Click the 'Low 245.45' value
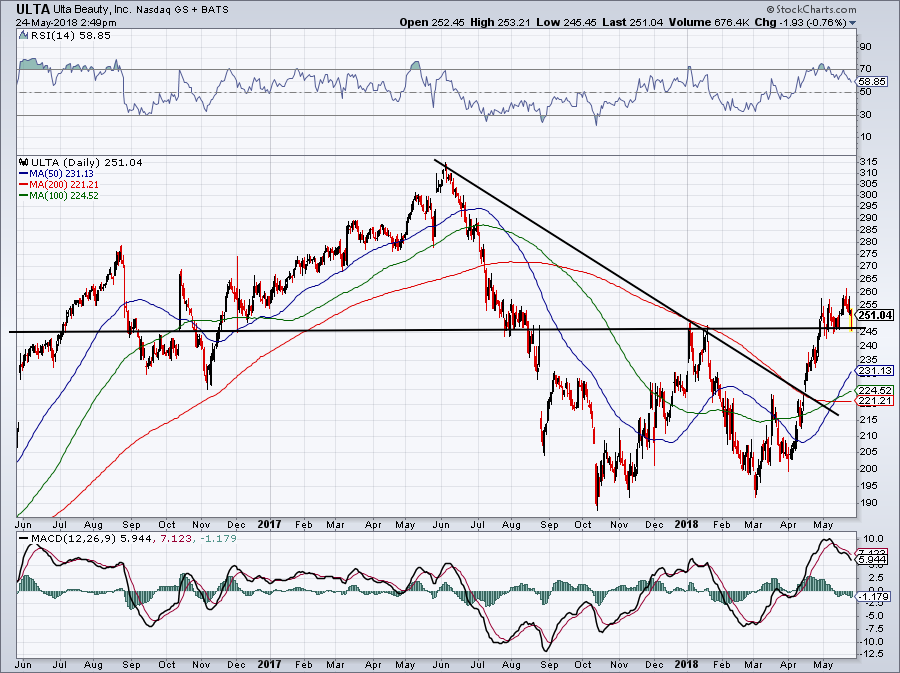 567,22
